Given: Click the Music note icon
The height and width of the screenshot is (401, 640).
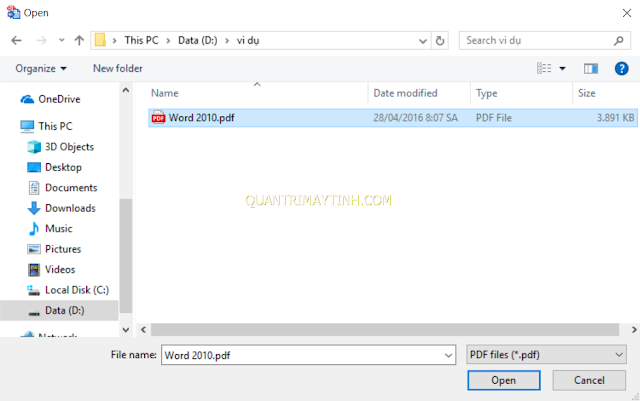Looking at the screenshot, I should pos(34,228).
